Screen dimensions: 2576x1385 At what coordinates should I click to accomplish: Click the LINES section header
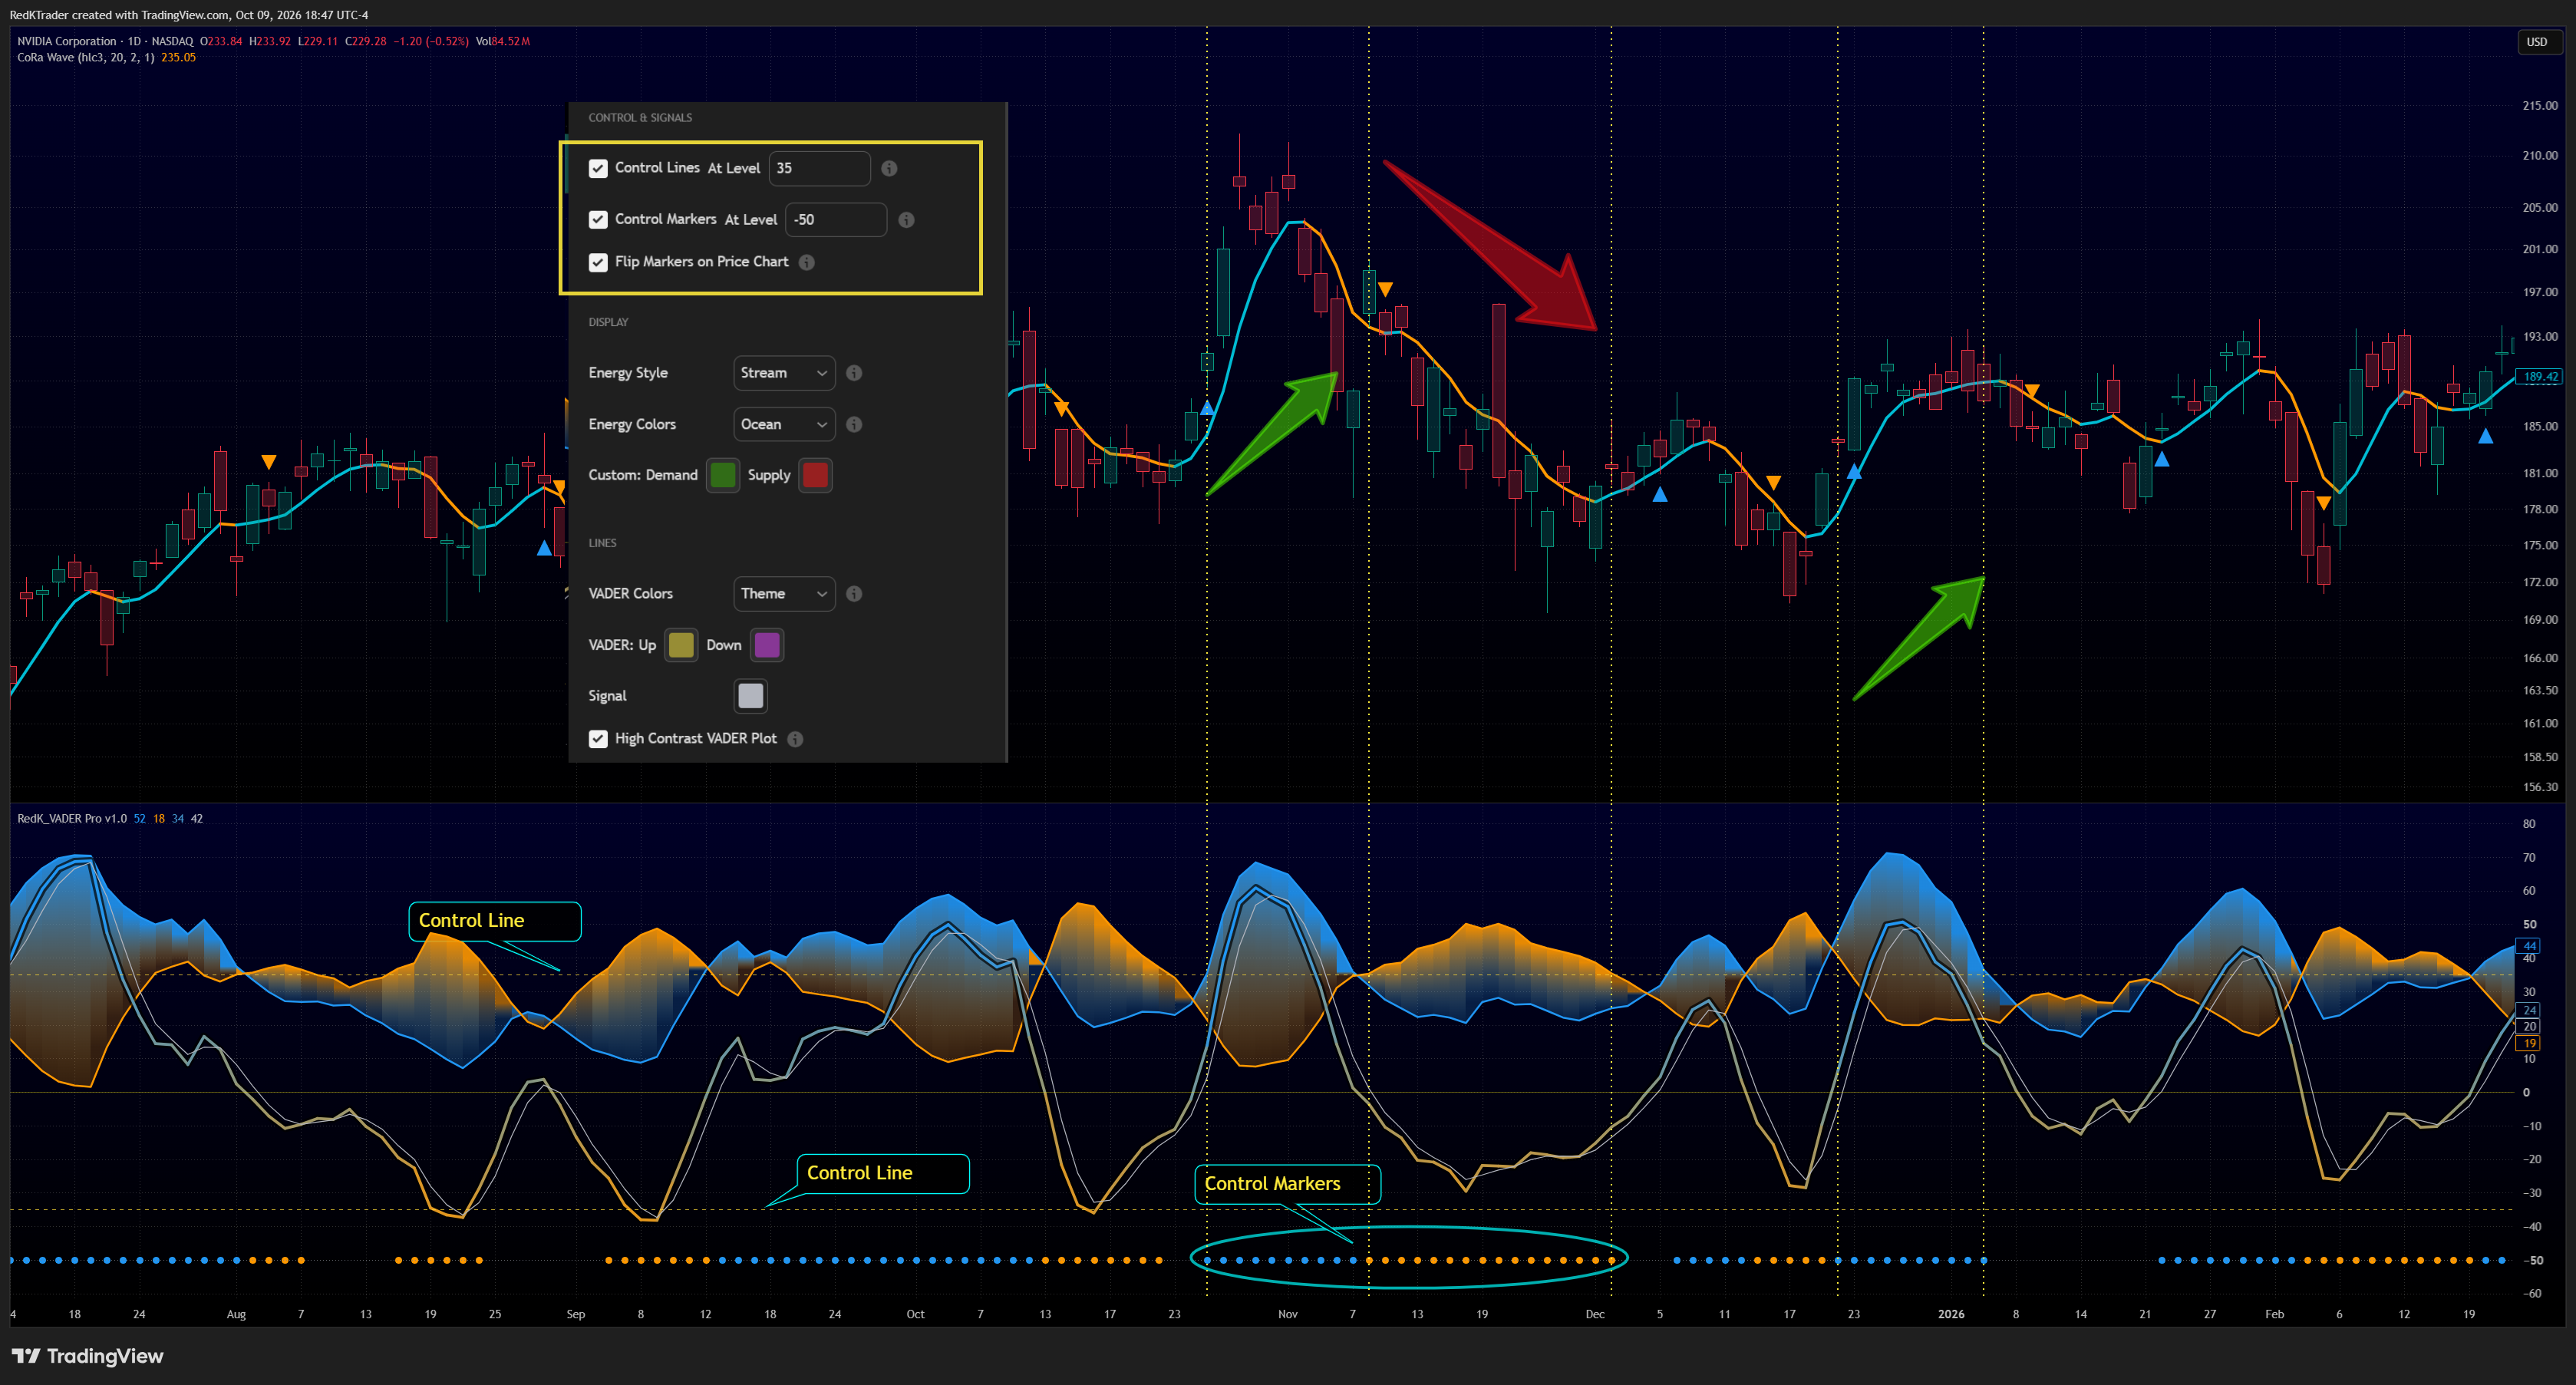(x=602, y=543)
